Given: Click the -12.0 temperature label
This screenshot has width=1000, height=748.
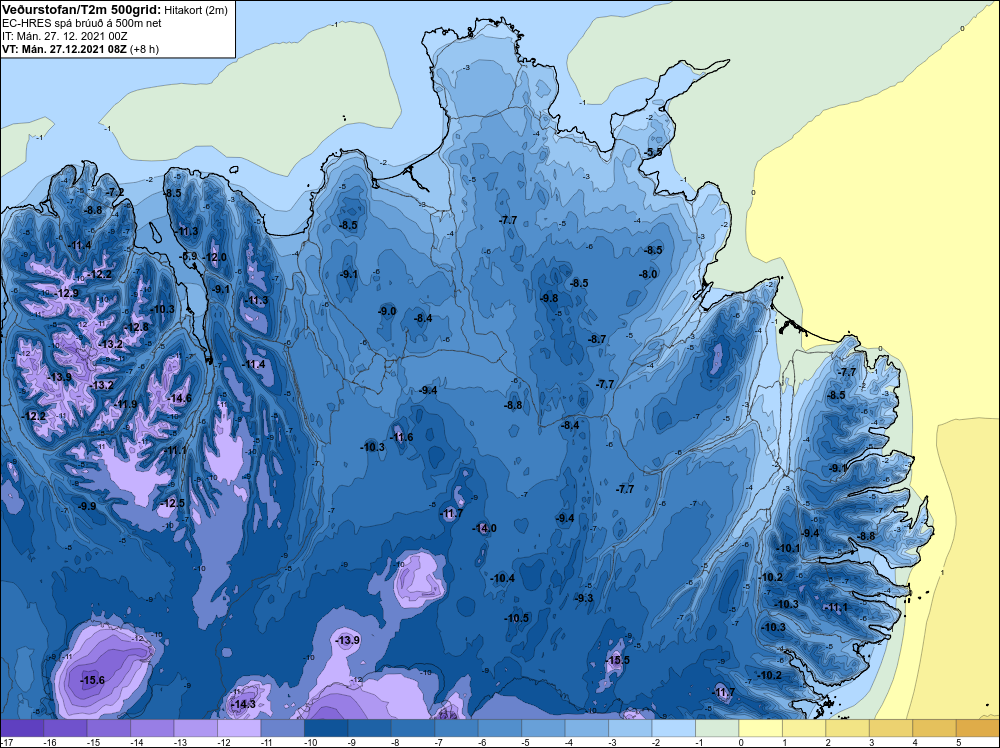Looking at the screenshot, I should coord(214,258).
